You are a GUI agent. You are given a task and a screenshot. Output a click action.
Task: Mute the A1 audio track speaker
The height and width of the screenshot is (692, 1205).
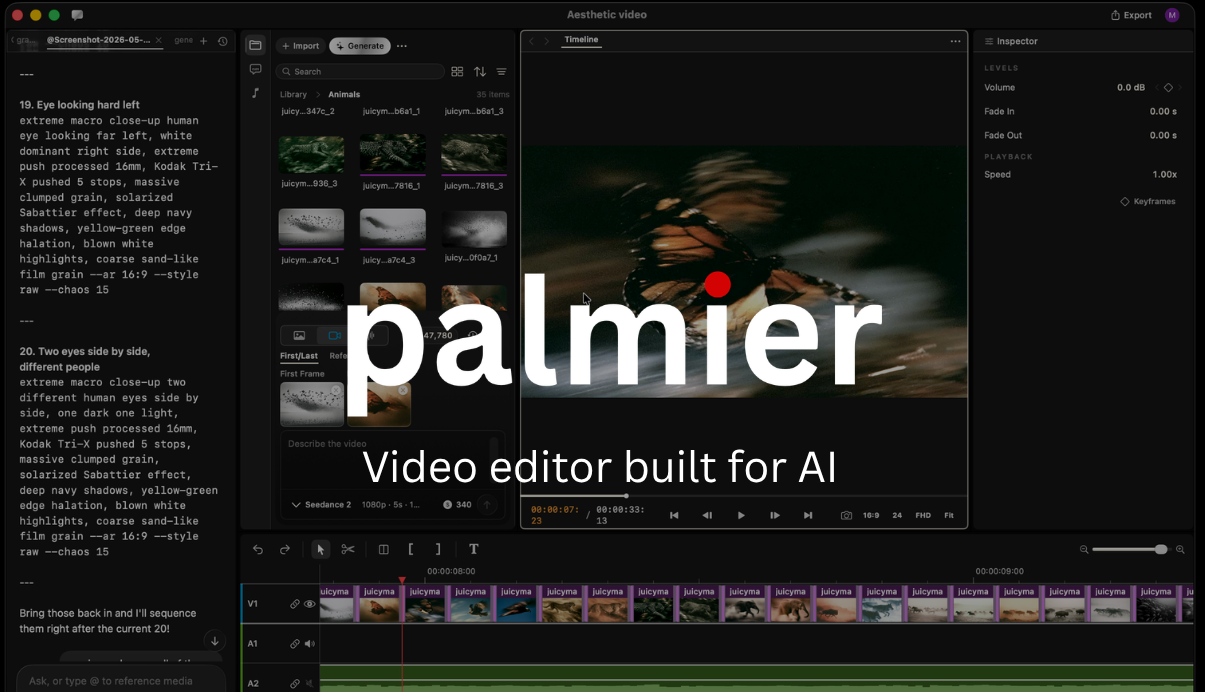coord(310,644)
